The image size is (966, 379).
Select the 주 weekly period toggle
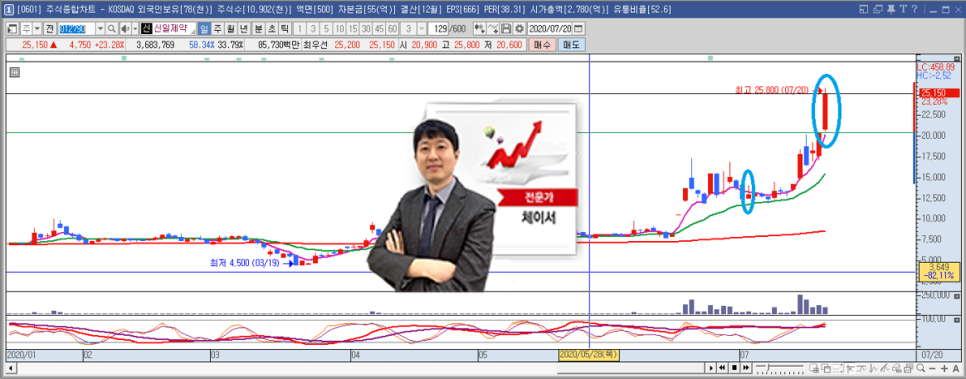click(x=217, y=29)
